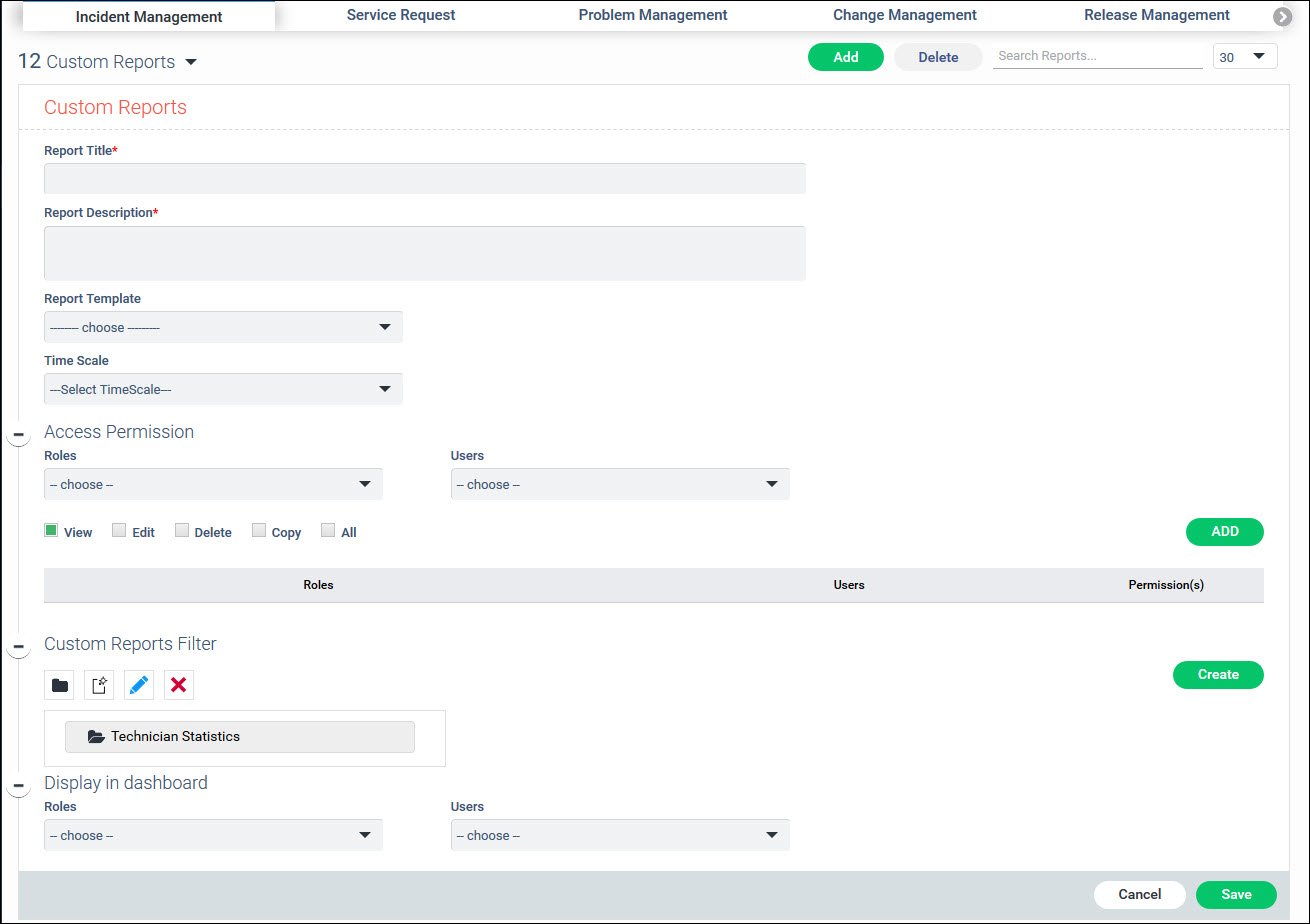Collapse the Display in dashboard section
1310x924 pixels.
click(18, 785)
